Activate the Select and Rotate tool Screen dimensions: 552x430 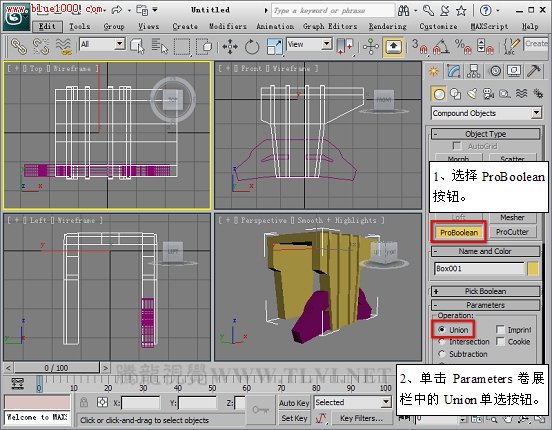point(252,46)
